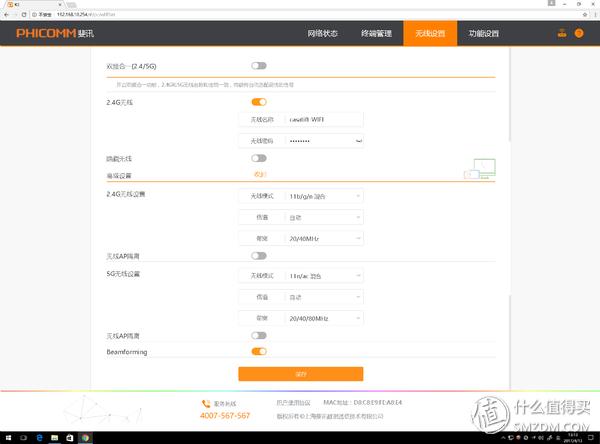The width and height of the screenshot is (600, 444).
Task: Edit the 2.4G wireless password field
Action: [301, 141]
